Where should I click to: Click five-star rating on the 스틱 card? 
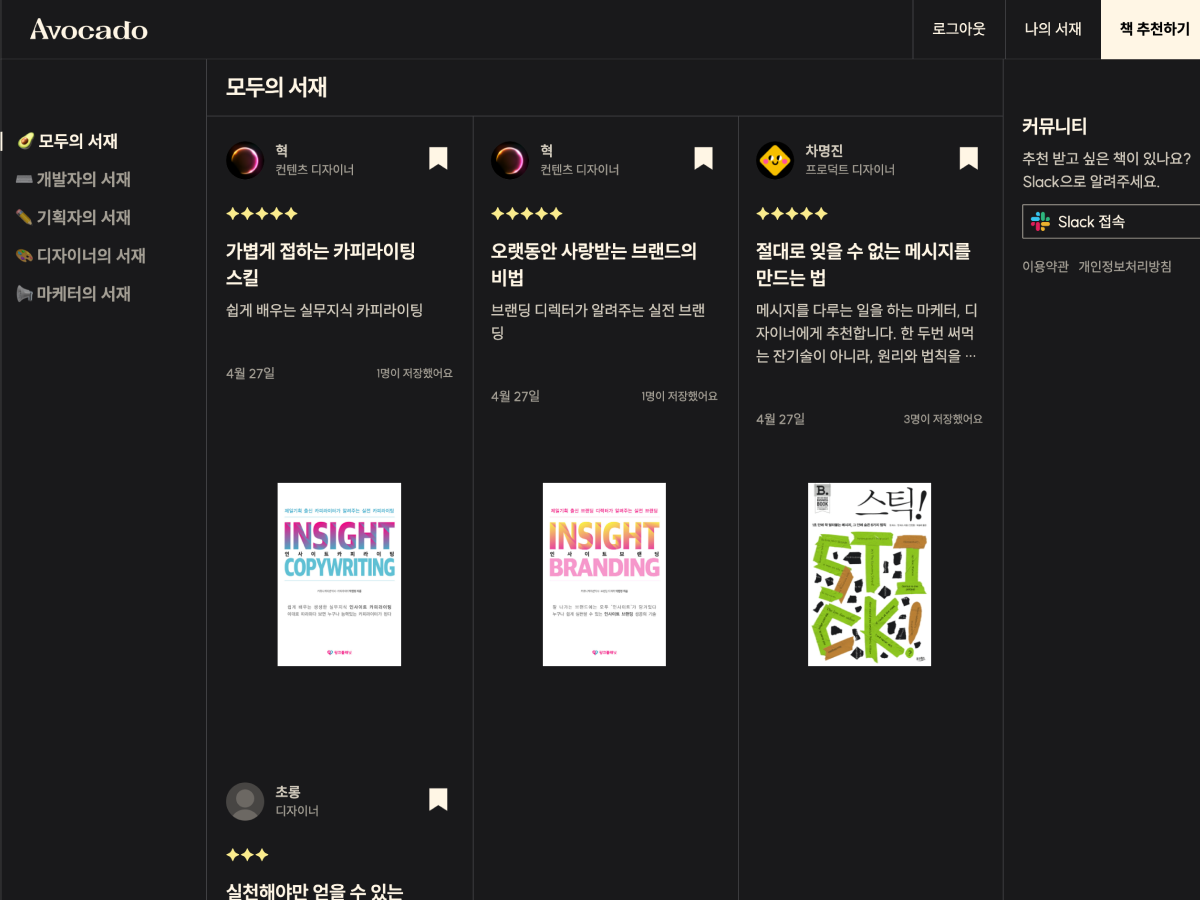coord(792,213)
